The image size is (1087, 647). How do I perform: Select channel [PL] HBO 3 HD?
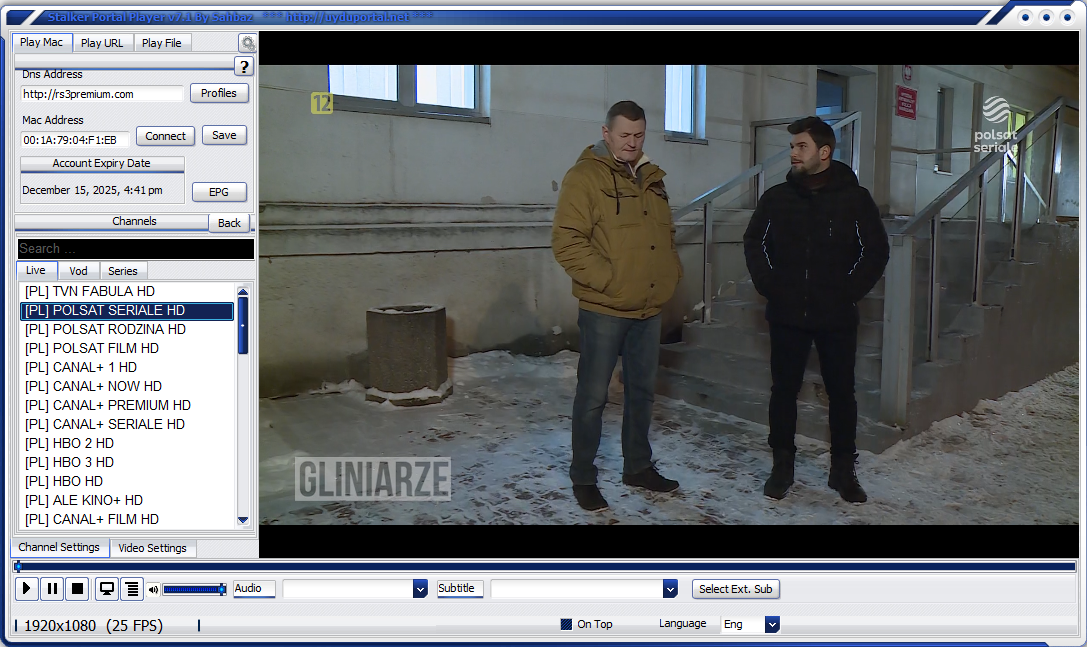point(128,462)
